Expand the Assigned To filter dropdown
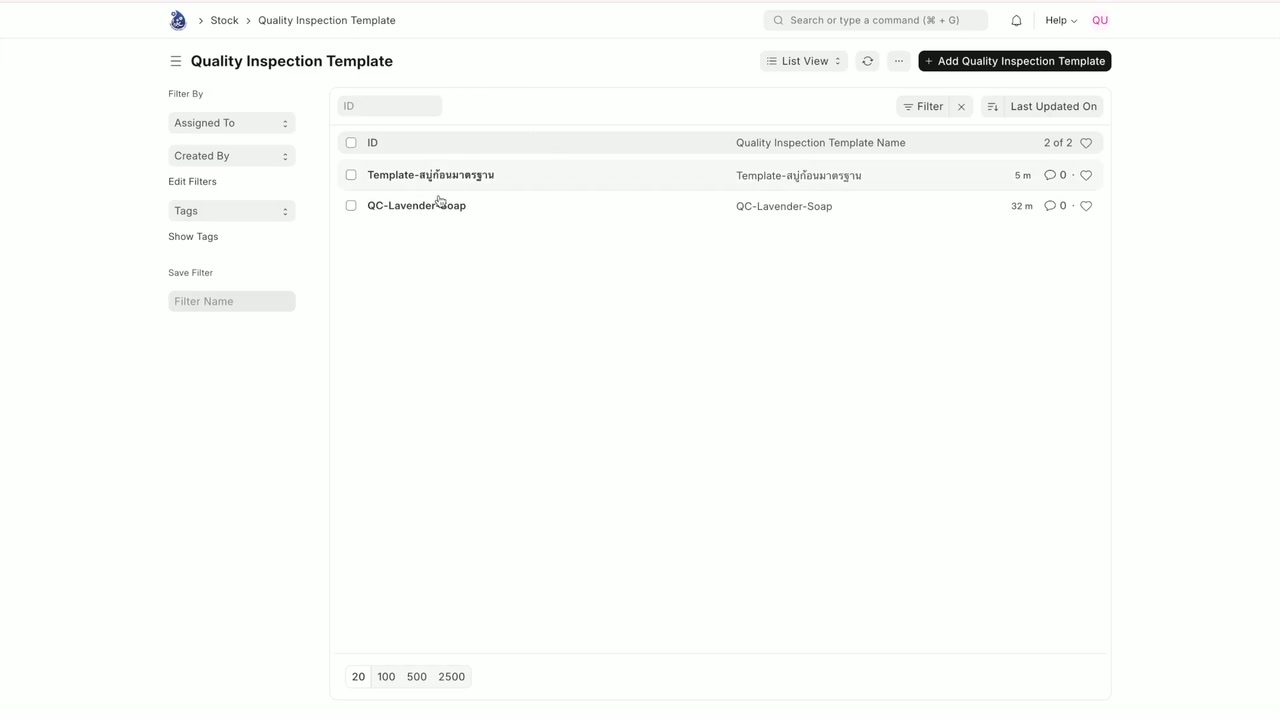 click(232, 123)
